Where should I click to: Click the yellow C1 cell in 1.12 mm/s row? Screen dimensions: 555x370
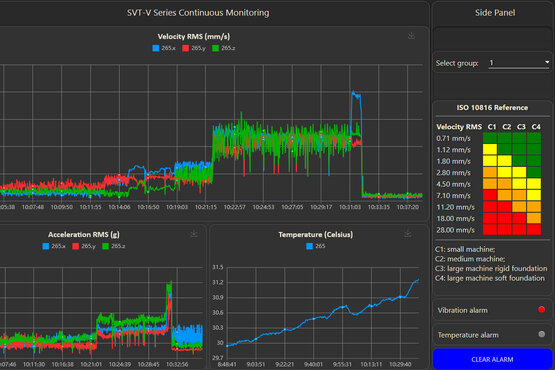click(490, 149)
